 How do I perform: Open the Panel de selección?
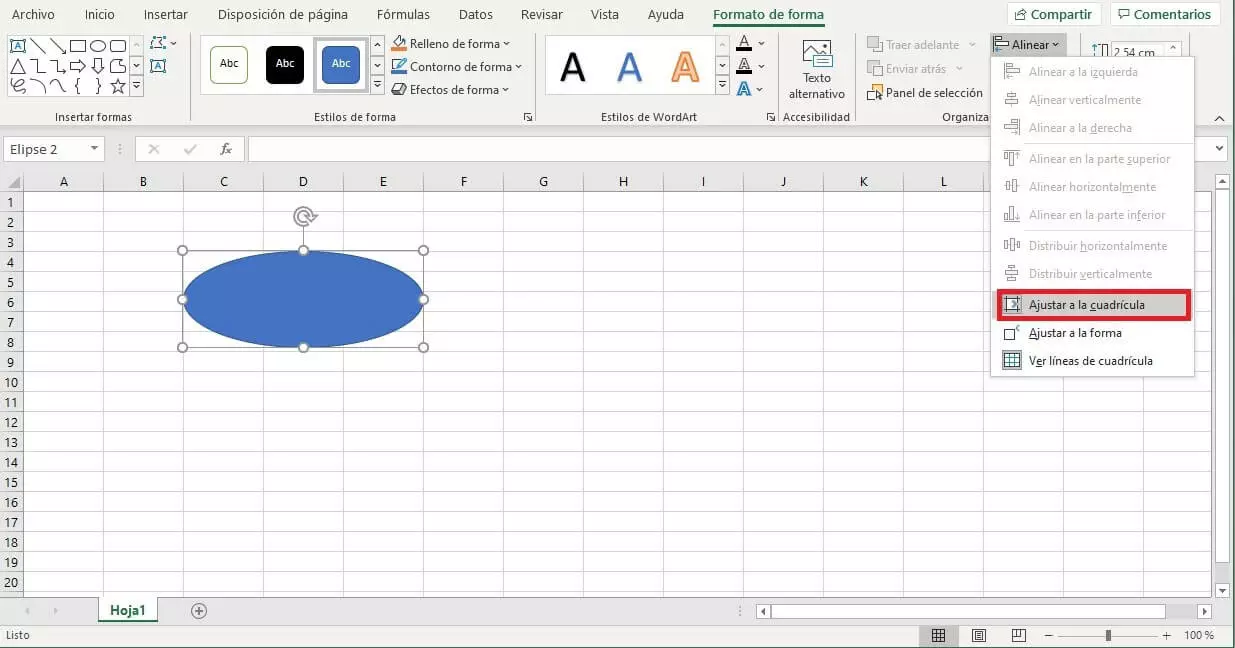point(925,93)
